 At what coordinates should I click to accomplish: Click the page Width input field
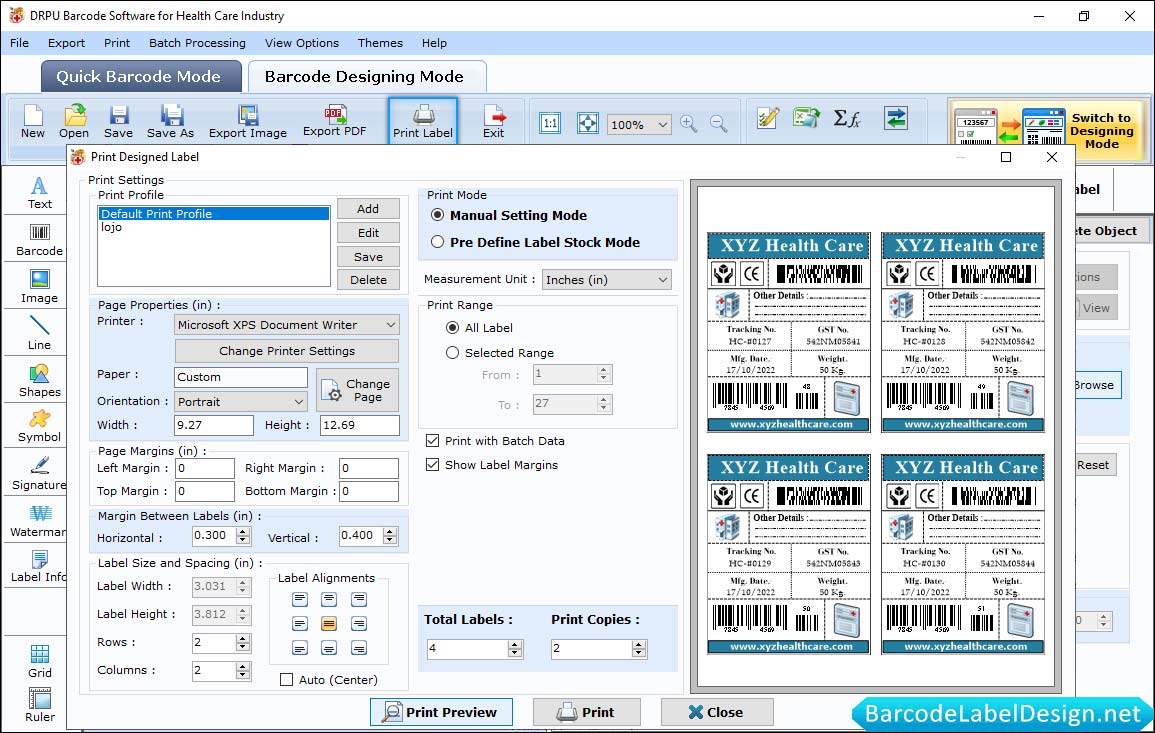214,425
